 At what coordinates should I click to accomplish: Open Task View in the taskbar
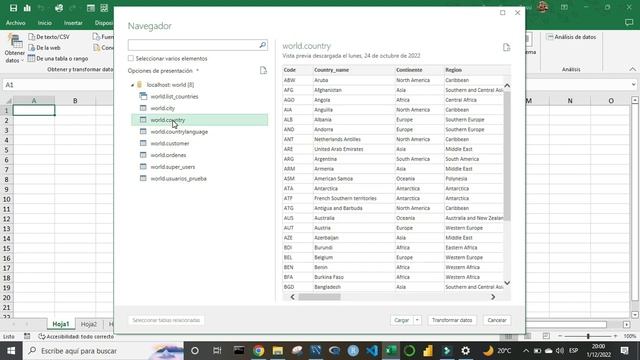[x=217, y=351]
